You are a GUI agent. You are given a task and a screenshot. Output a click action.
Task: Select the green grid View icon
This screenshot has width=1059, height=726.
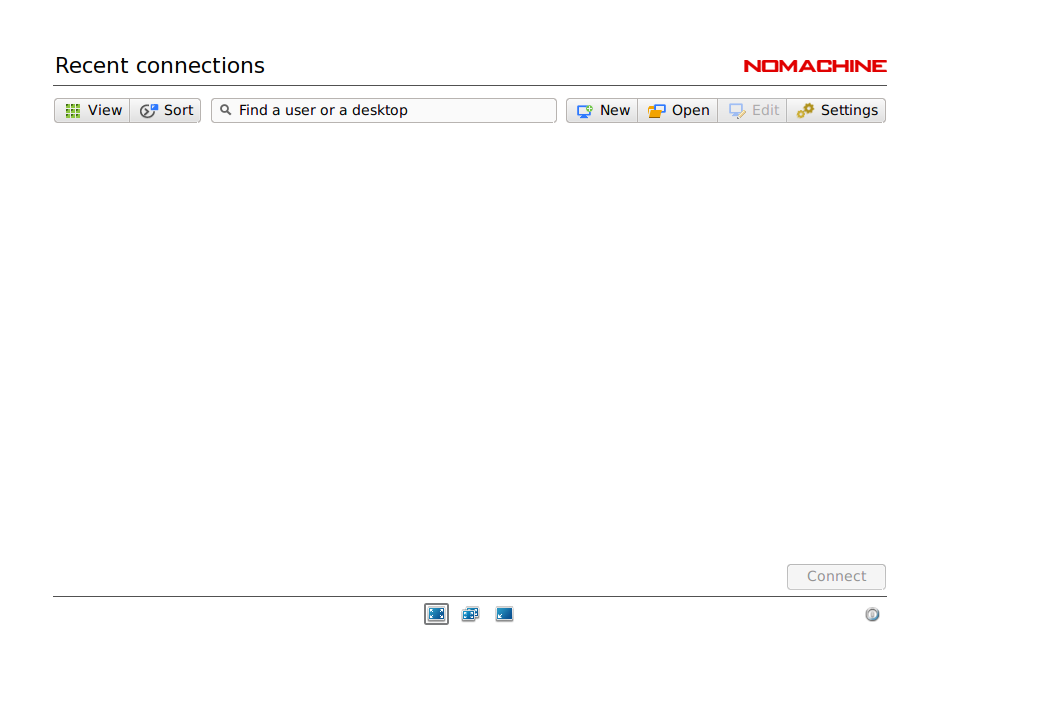click(72, 110)
